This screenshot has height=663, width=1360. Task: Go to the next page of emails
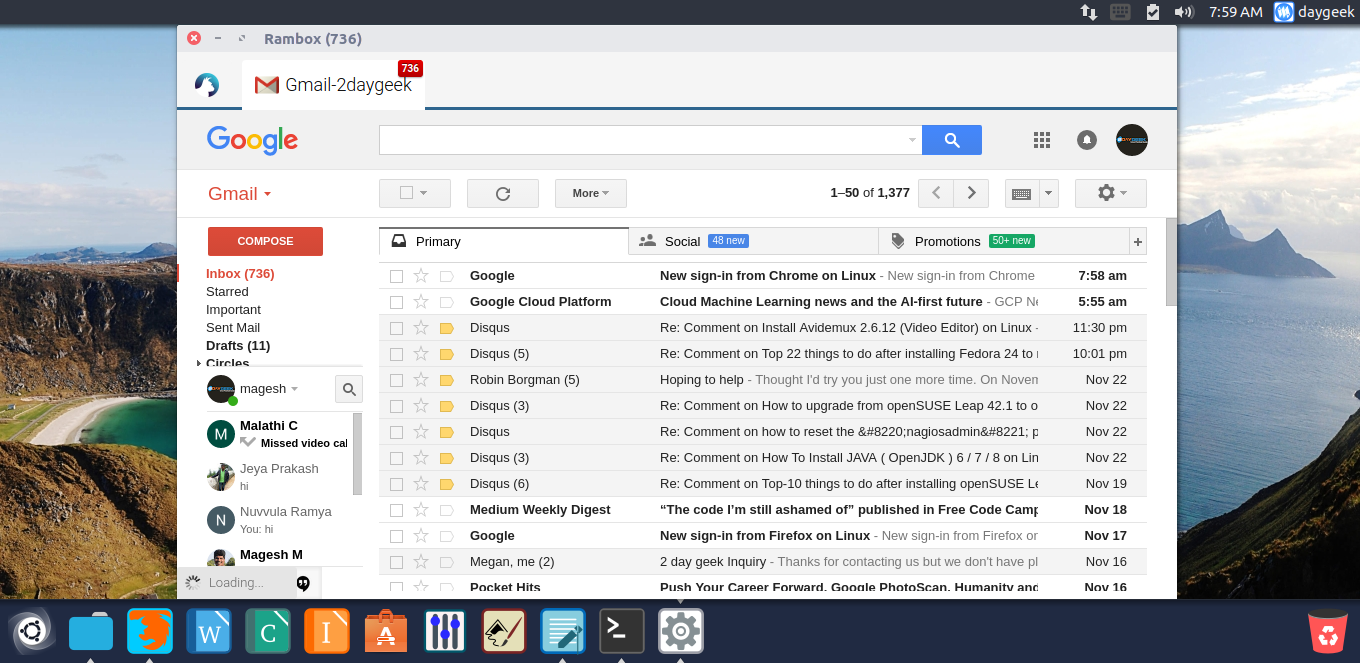point(970,193)
